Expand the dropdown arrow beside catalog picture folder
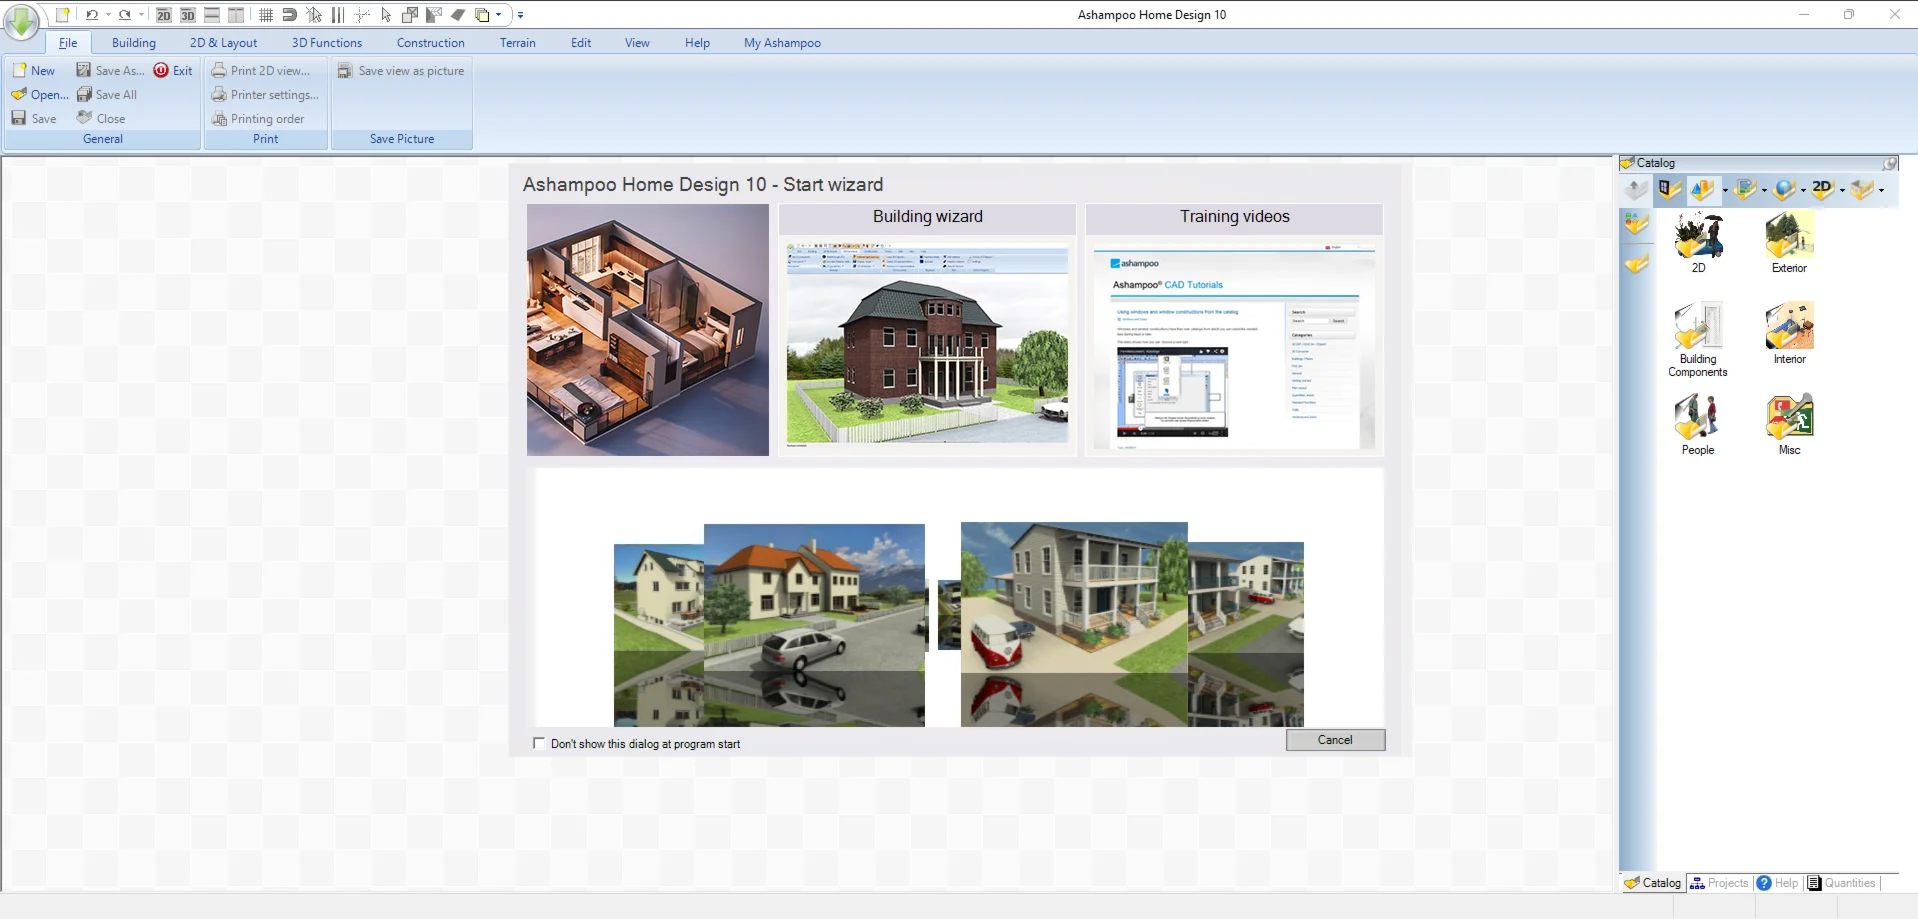The image size is (1918, 919). pos(1764,190)
